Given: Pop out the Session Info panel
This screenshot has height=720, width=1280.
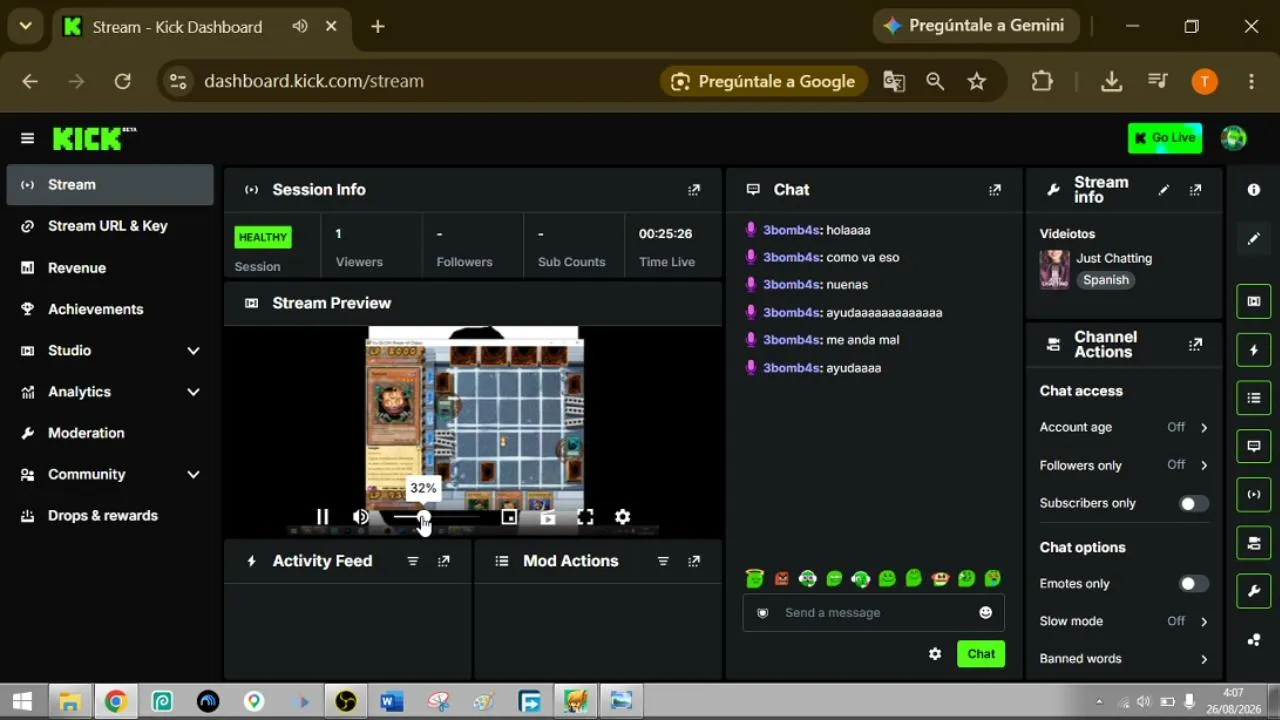Looking at the screenshot, I should (694, 190).
